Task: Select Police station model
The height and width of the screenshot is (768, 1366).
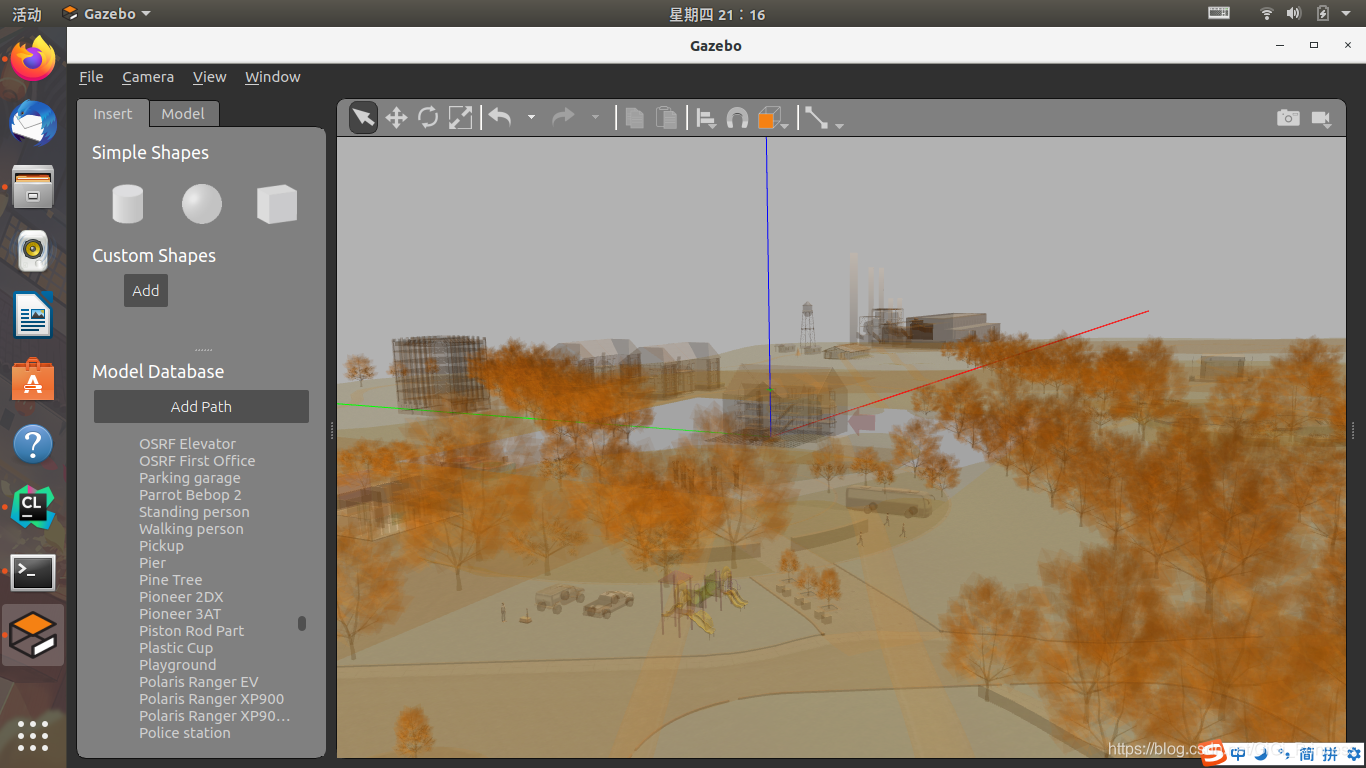Action: click(185, 733)
